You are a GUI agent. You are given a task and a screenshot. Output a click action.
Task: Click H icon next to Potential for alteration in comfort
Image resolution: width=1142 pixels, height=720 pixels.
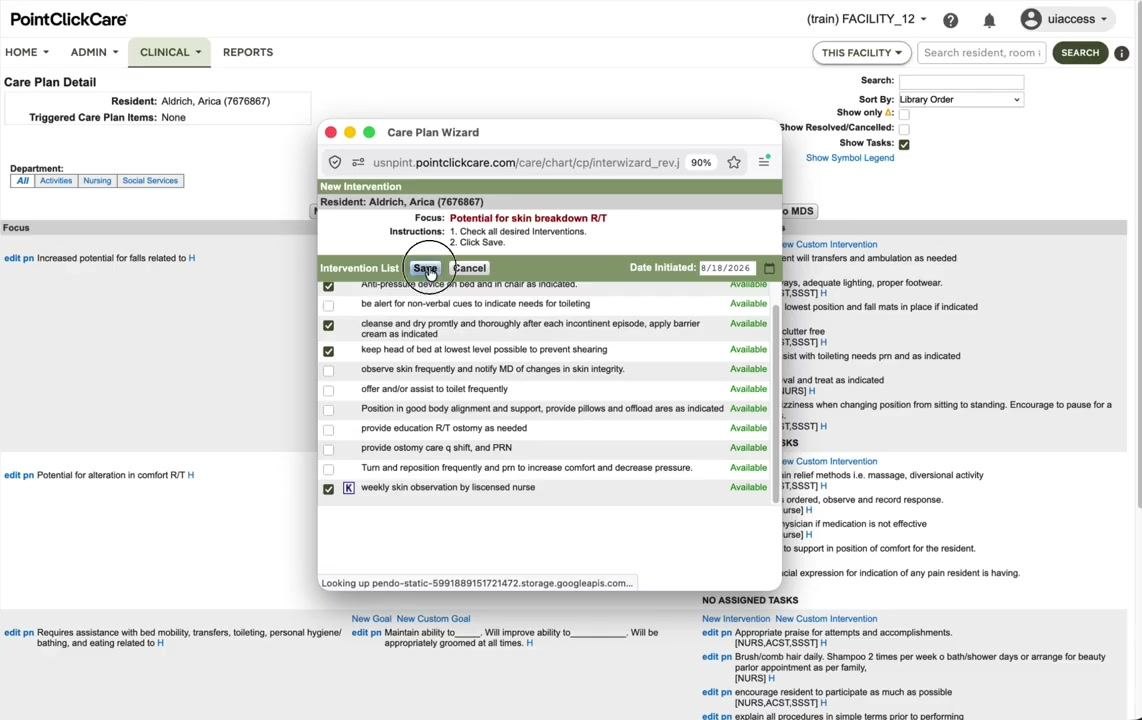click(x=191, y=475)
